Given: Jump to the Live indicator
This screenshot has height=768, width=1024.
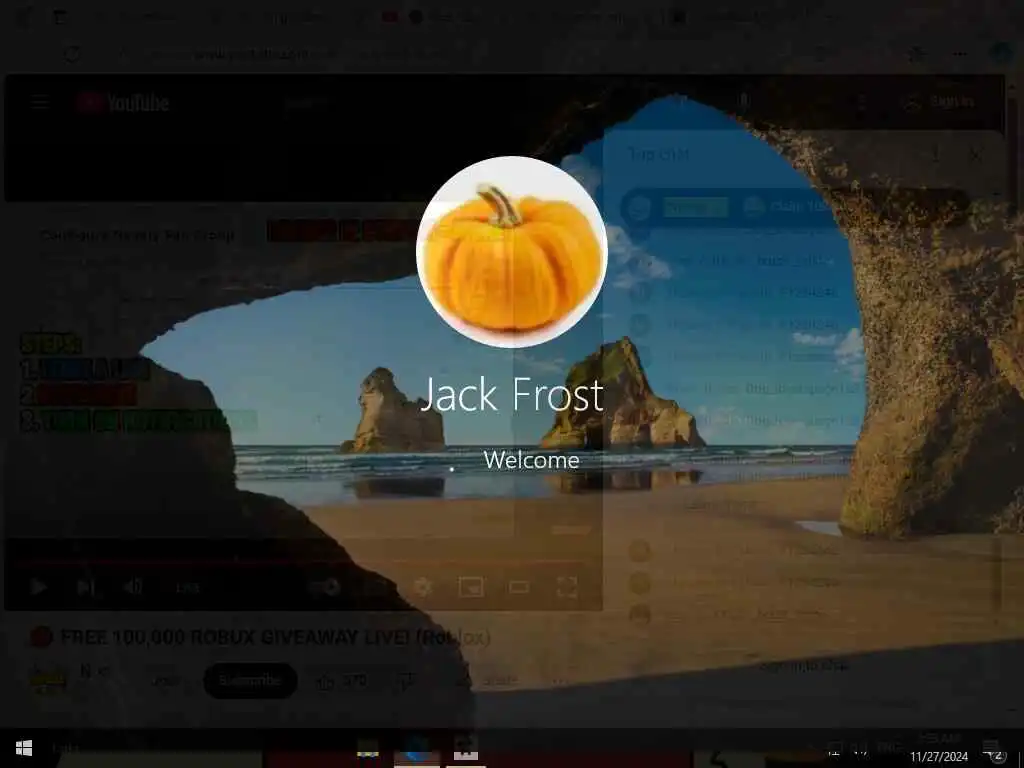Looking at the screenshot, I should (187, 587).
